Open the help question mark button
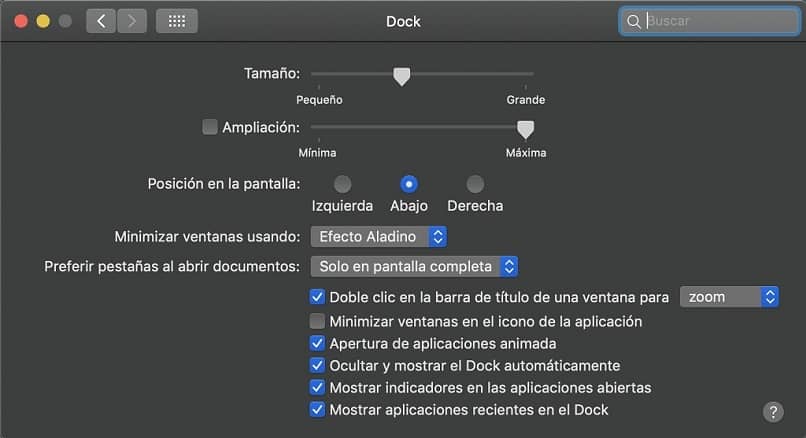The height and width of the screenshot is (438, 806). (773, 411)
